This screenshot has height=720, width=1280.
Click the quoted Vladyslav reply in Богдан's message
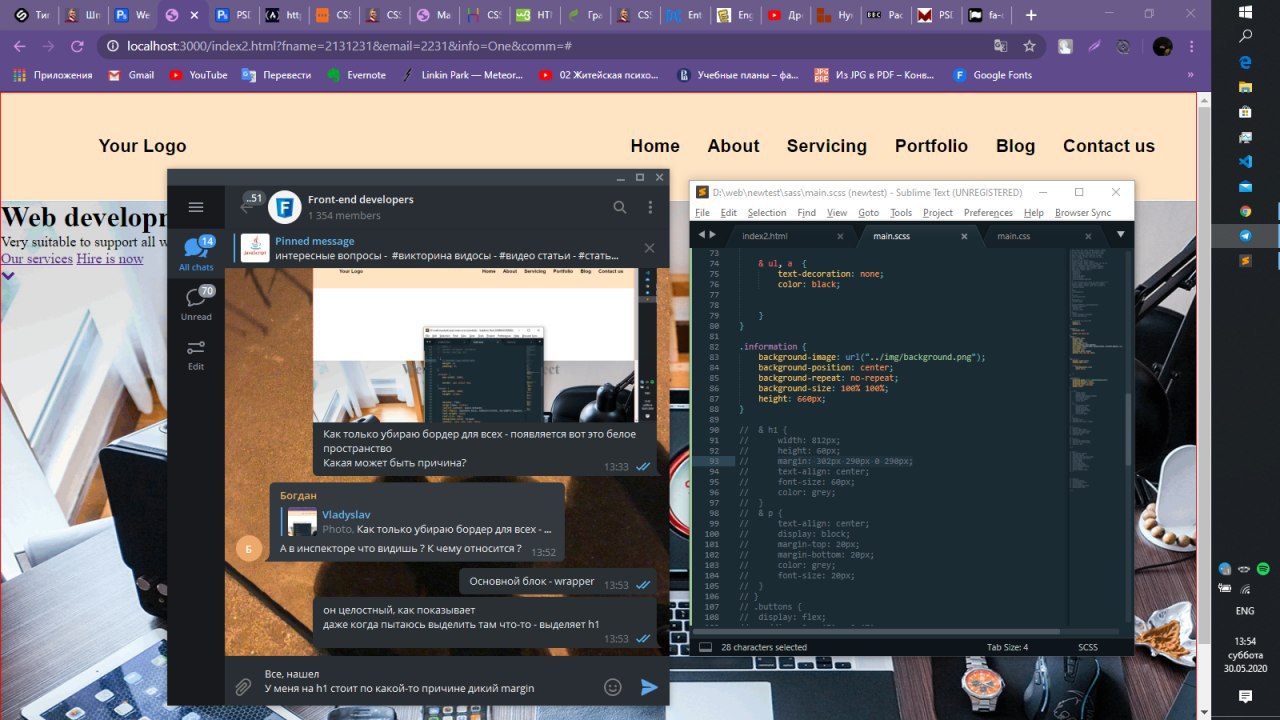(419, 522)
